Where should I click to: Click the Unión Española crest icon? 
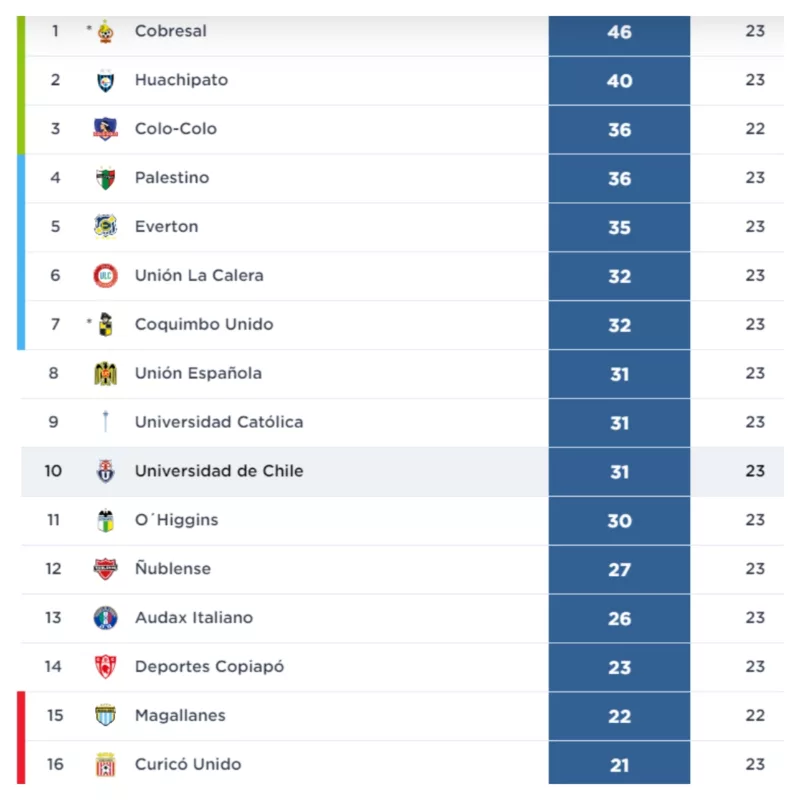(105, 374)
